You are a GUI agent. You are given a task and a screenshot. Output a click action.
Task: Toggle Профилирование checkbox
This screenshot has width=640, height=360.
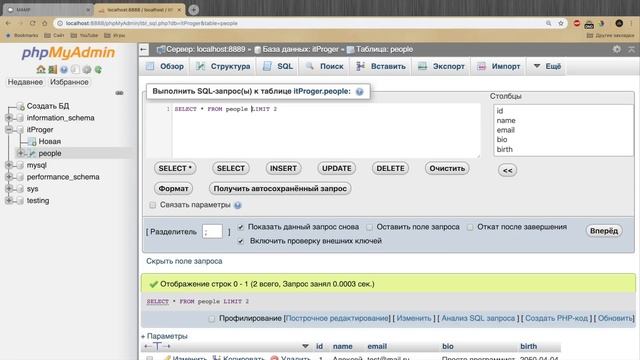211,318
